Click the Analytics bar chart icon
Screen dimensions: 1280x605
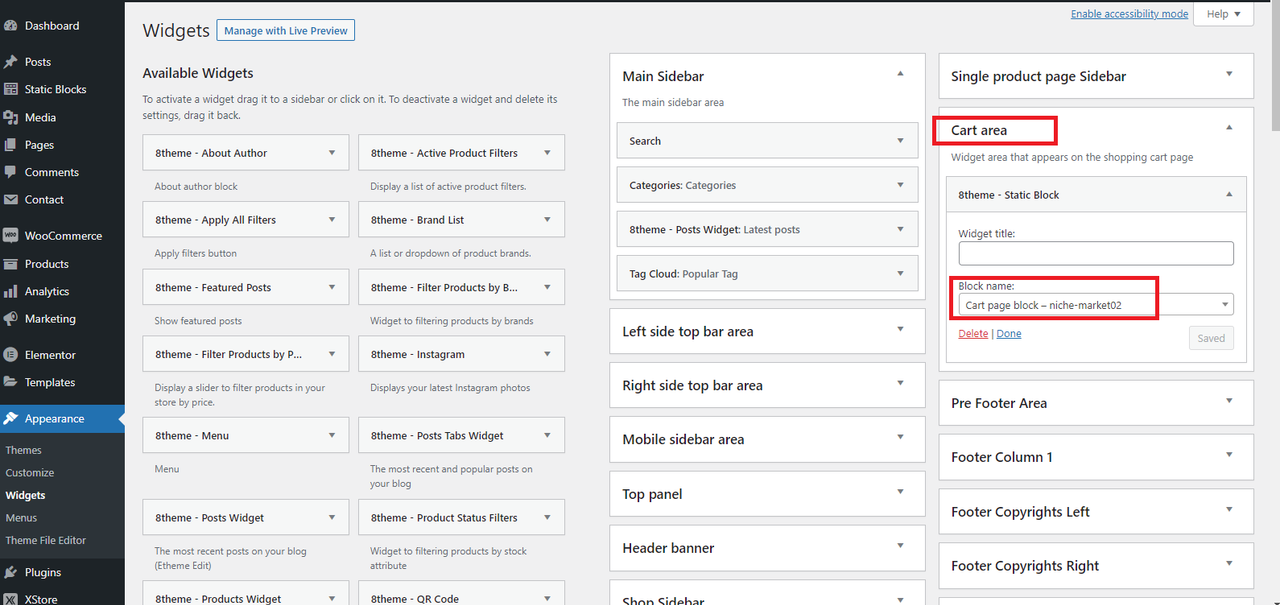tap(10, 291)
